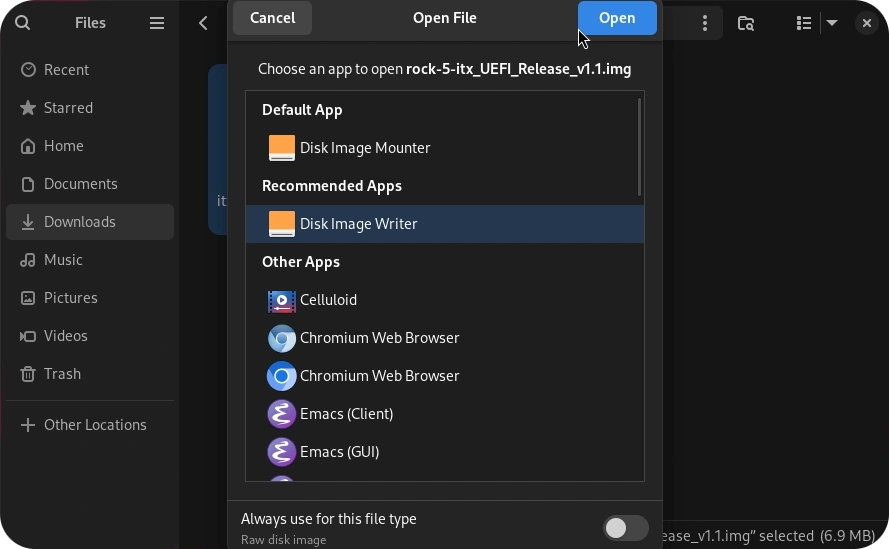Open Pictures in the sidebar
The width and height of the screenshot is (889, 549).
point(90,298)
